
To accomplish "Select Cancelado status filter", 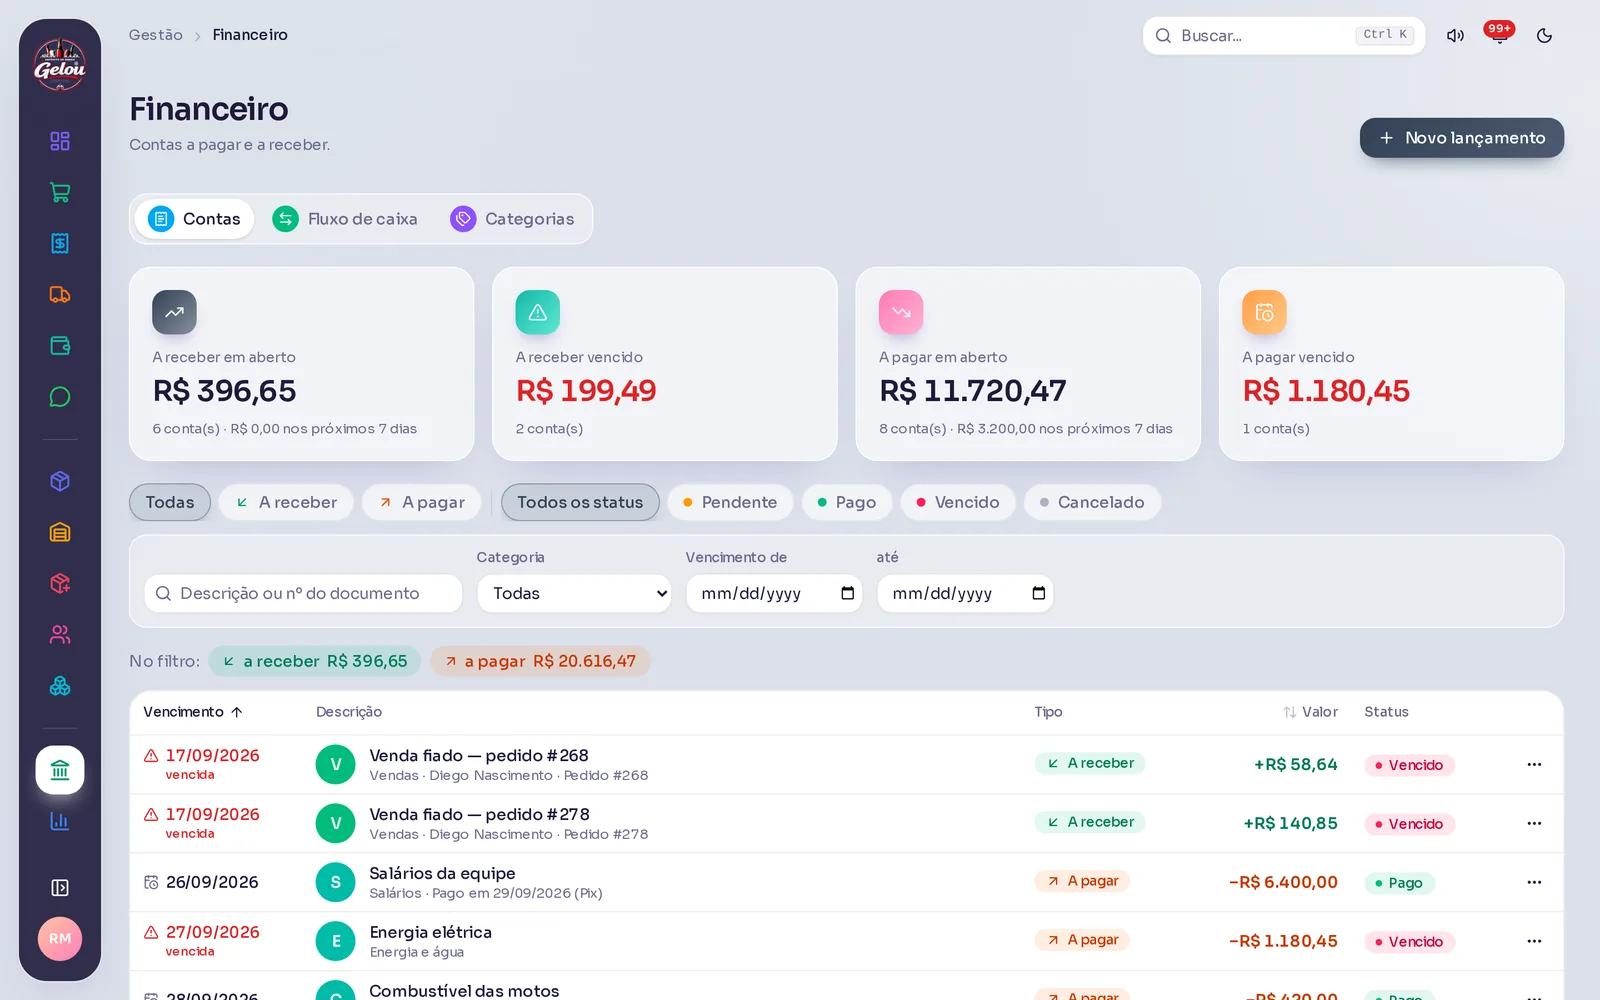I will pos(1092,502).
